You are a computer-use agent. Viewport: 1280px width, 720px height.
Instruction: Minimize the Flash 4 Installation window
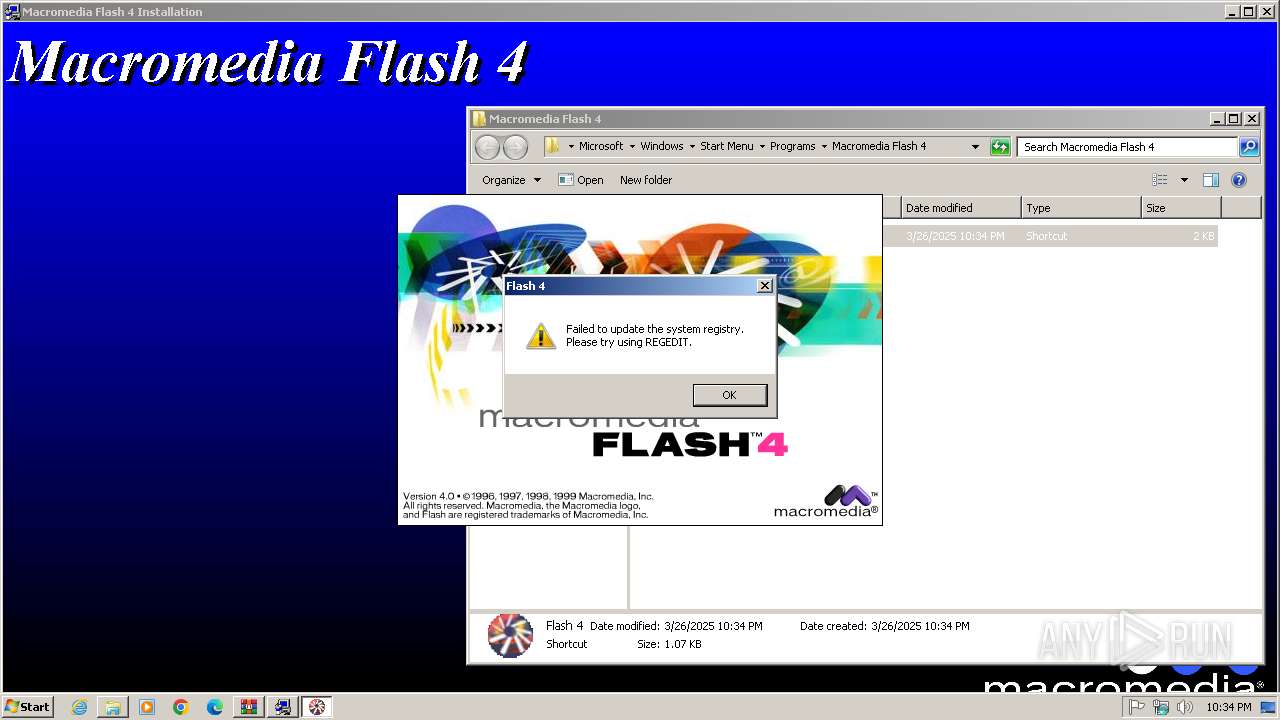click(x=1233, y=12)
